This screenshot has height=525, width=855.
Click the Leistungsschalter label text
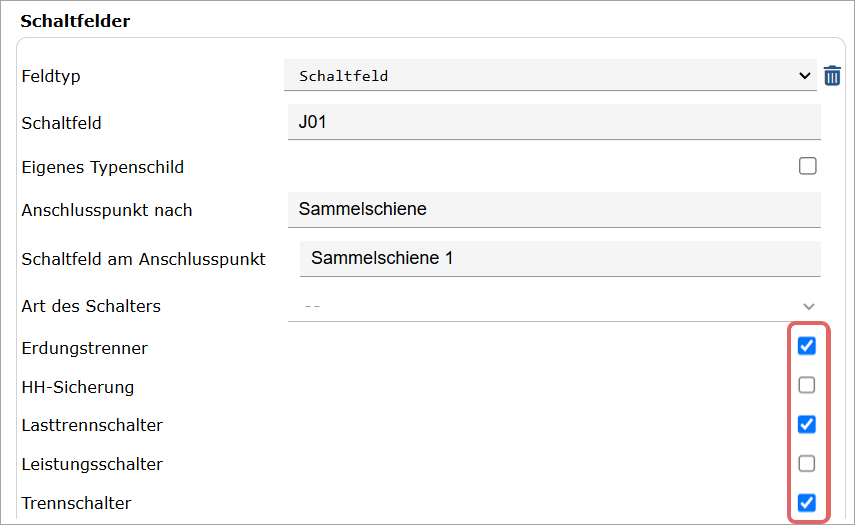coord(92,464)
